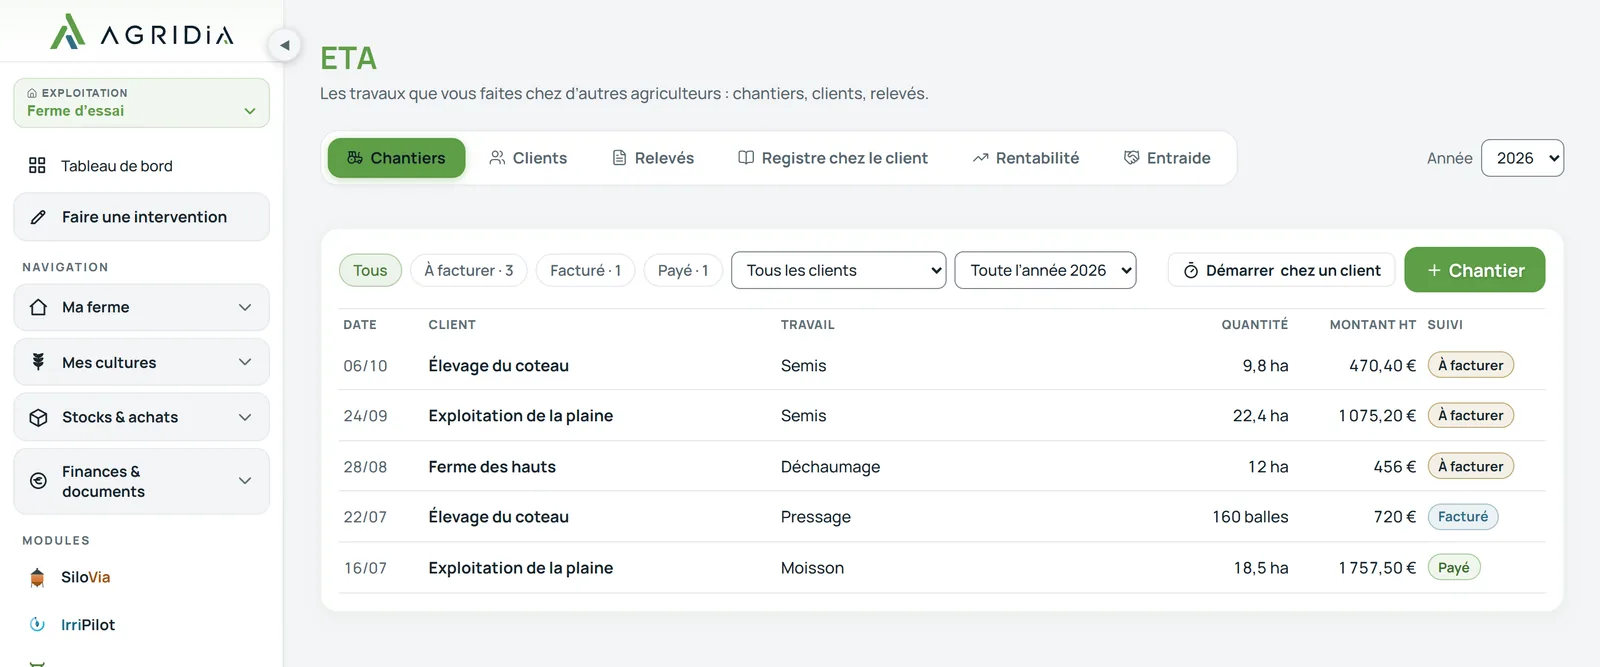
Task: Click the Facturé badge on Pressage row
Action: click(1462, 516)
